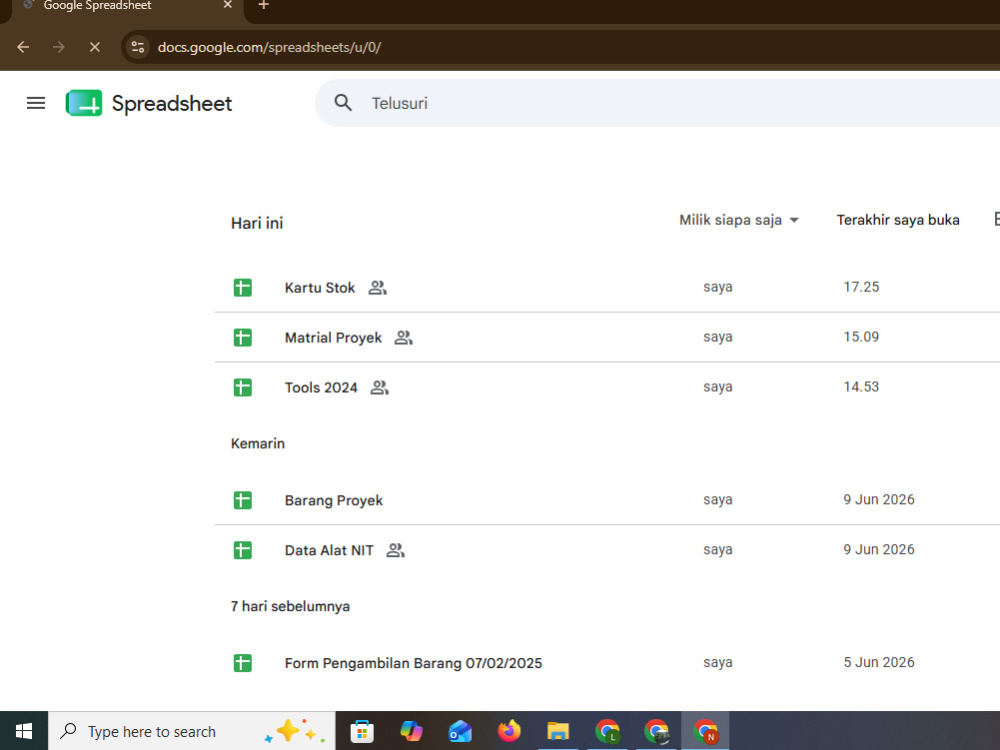
Task: Click shared people icon beside Tools 2024
Action: [379, 387]
